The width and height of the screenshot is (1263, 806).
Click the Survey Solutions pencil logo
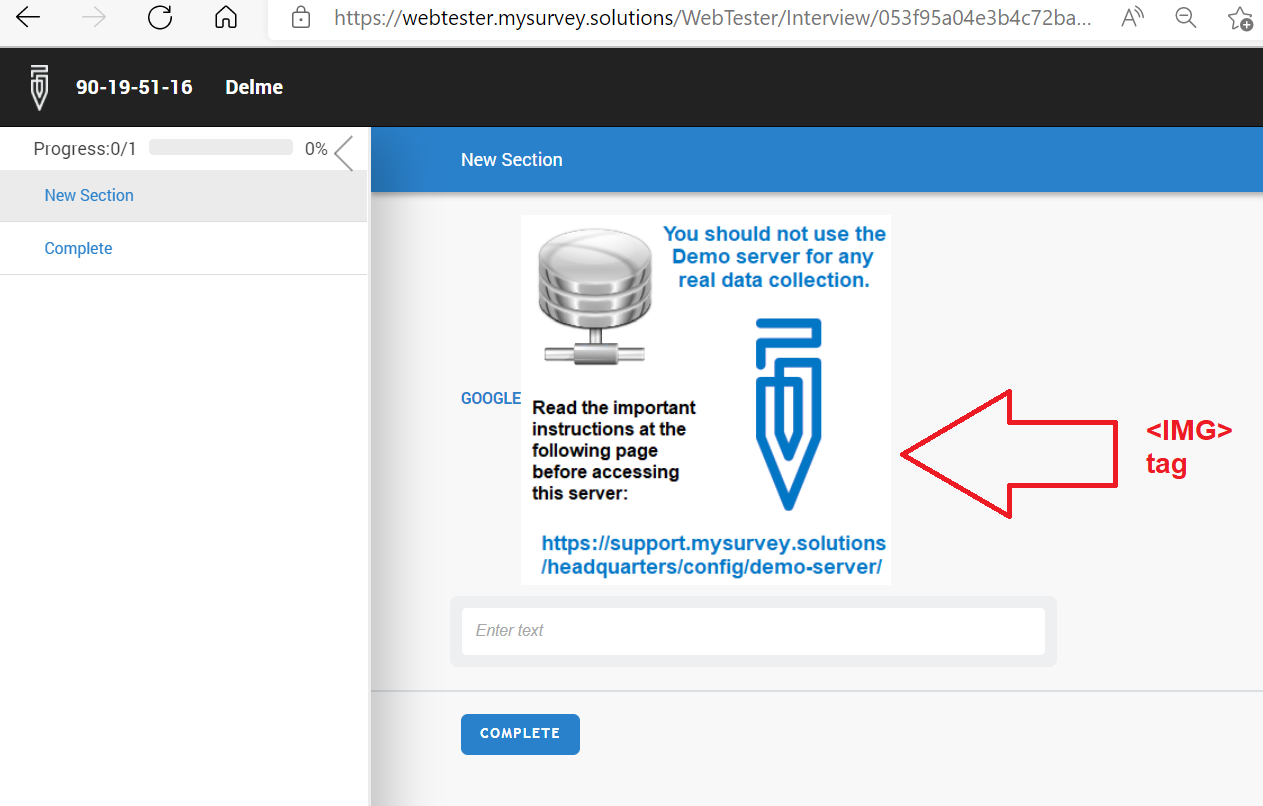(38, 87)
